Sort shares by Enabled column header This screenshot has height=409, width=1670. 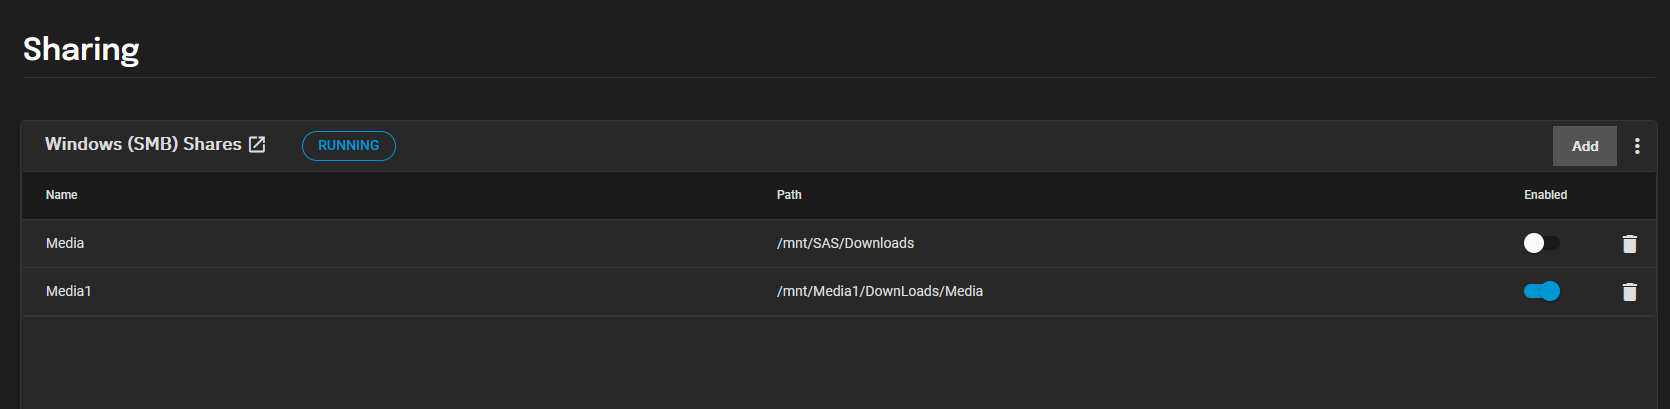point(1545,195)
